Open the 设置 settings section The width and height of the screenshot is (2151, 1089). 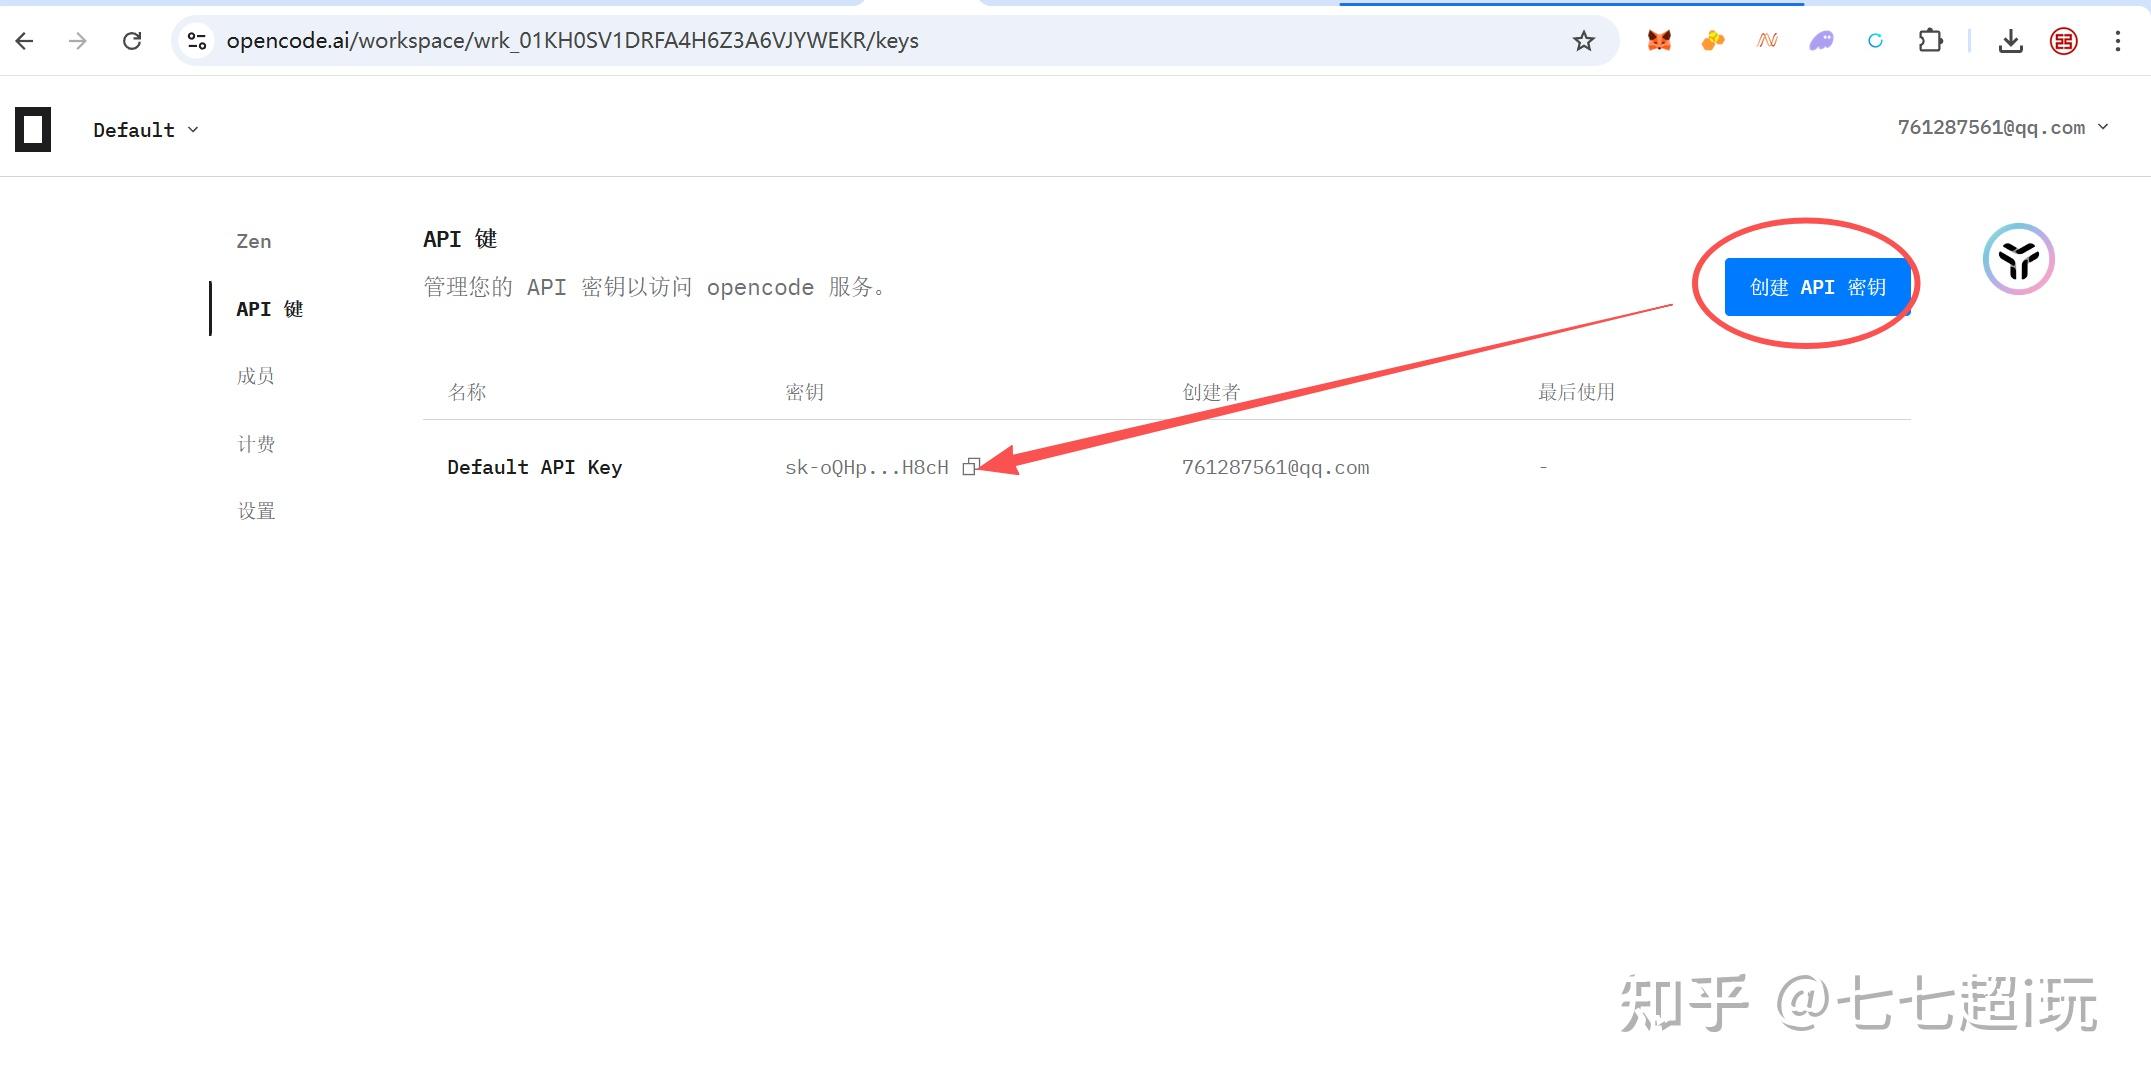tap(256, 511)
